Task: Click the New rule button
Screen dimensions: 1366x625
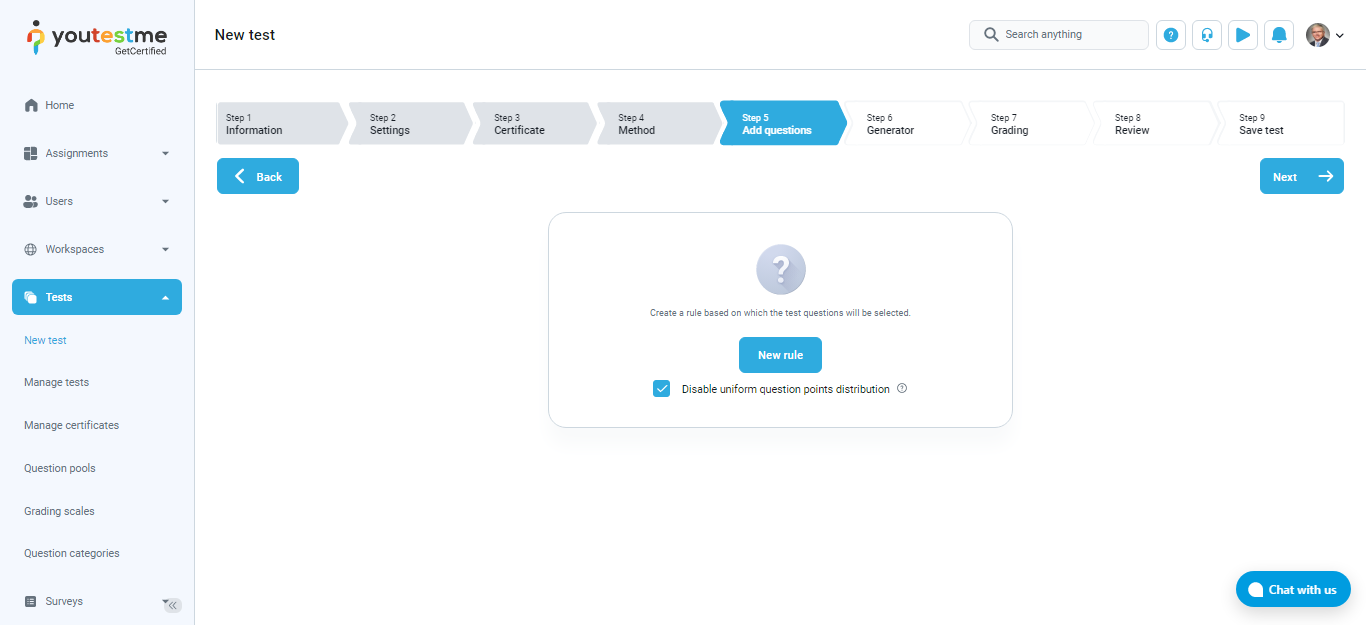Action: point(780,355)
